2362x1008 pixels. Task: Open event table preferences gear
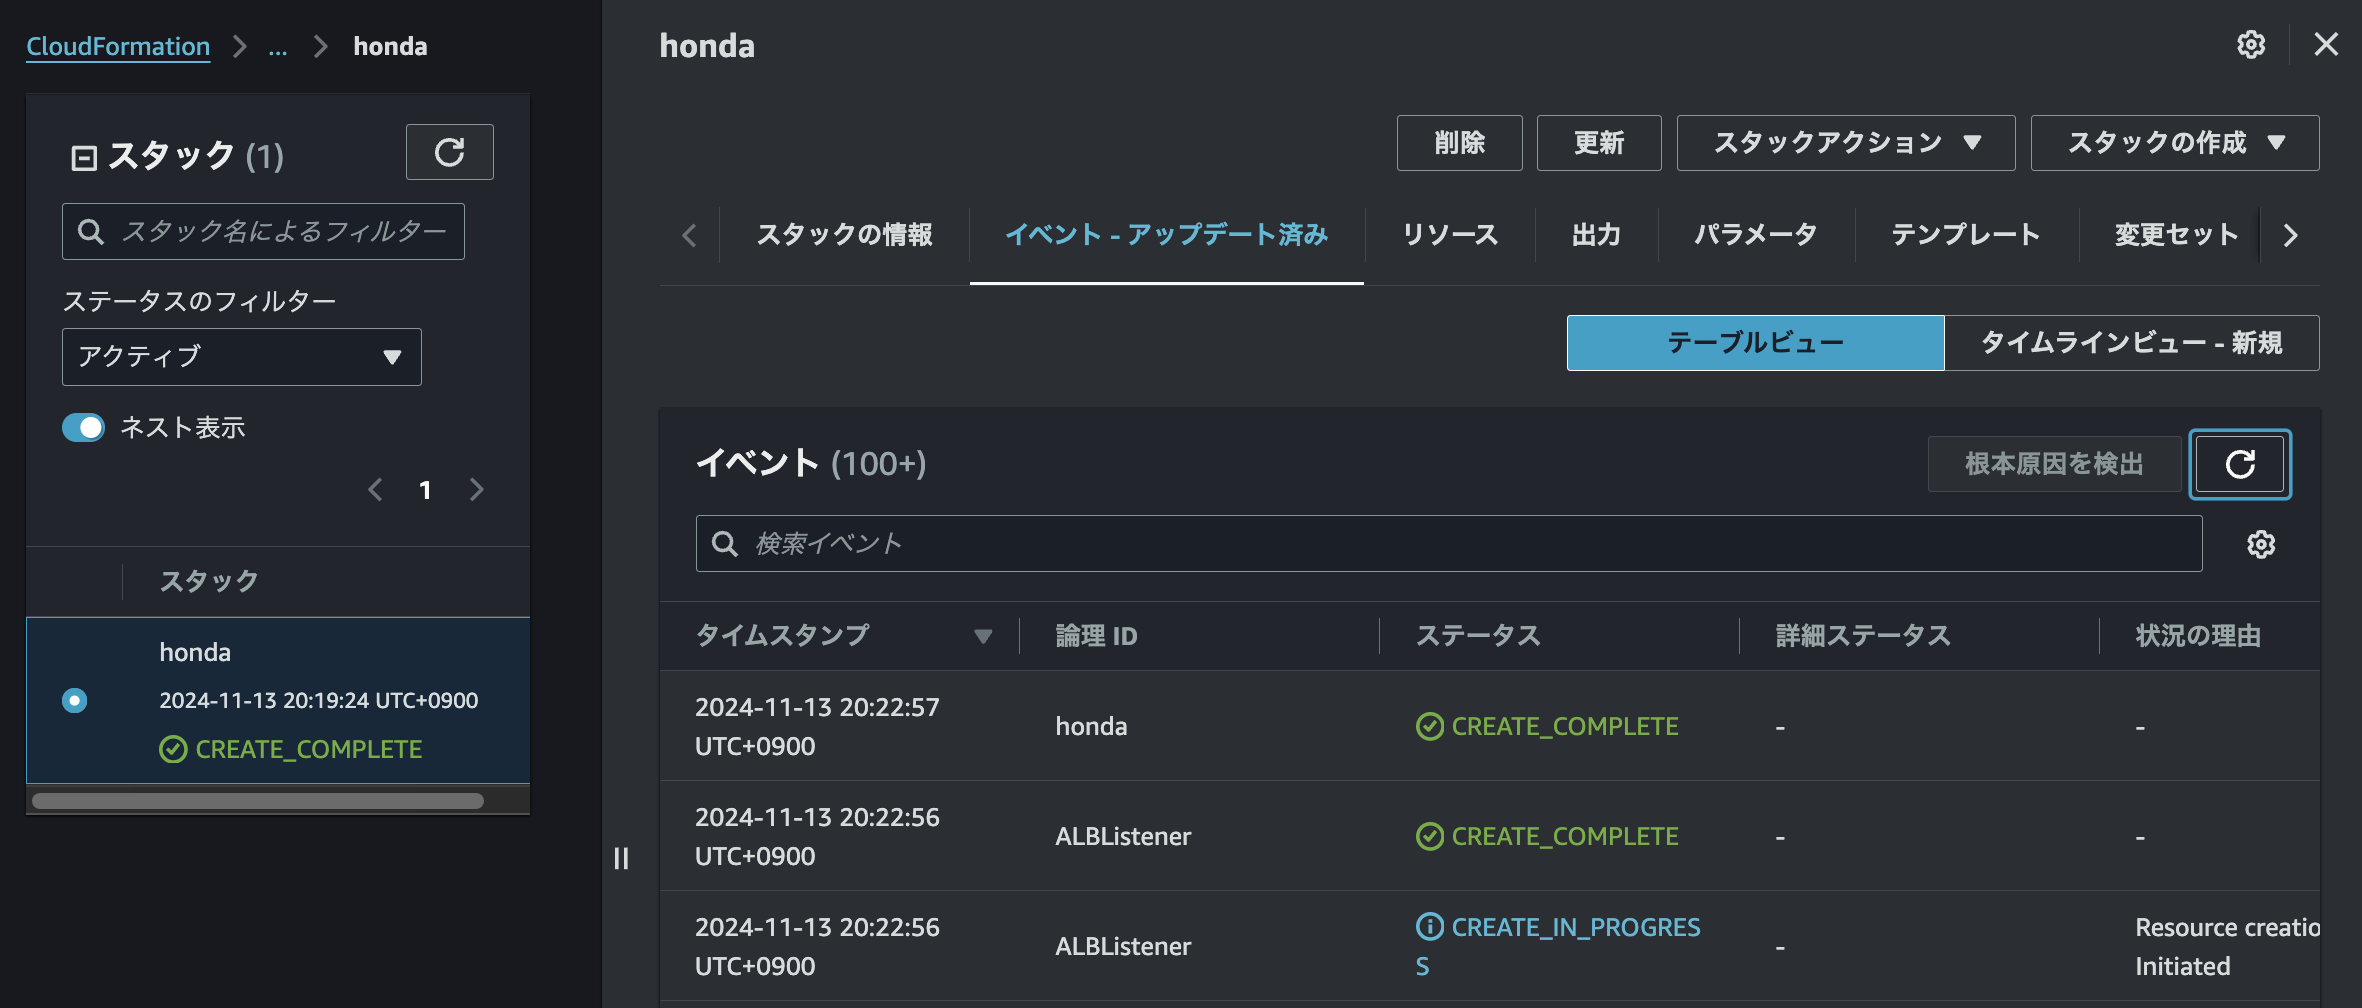click(2261, 543)
